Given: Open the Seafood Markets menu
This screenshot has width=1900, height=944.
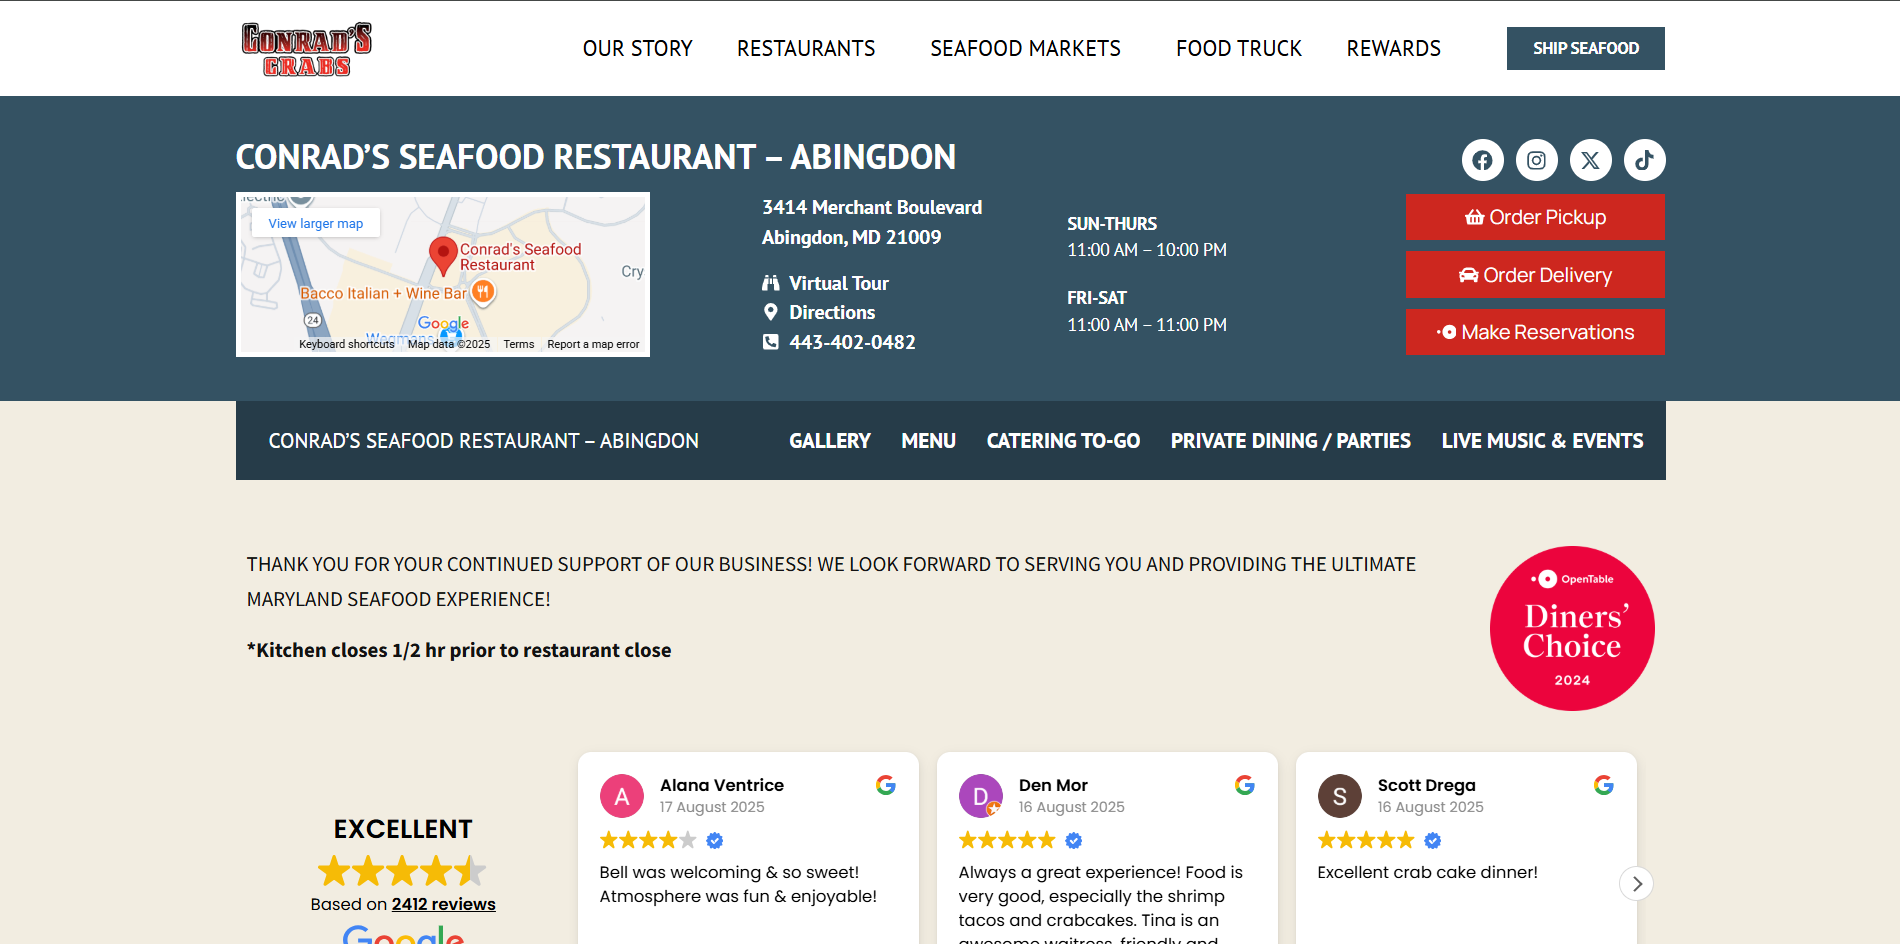Looking at the screenshot, I should (1025, 48).
